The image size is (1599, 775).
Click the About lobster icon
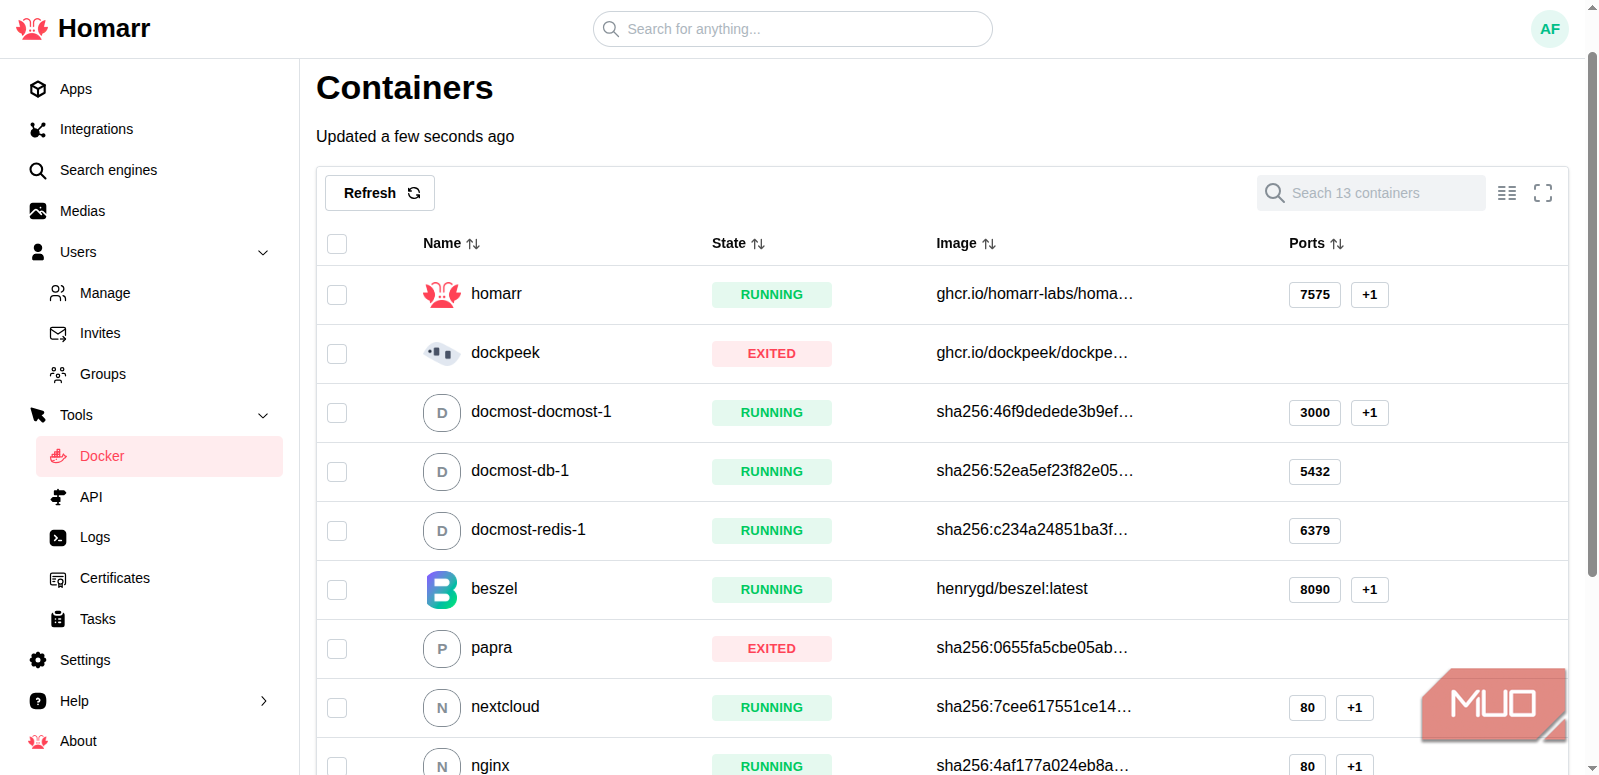(x=38, y=741)
